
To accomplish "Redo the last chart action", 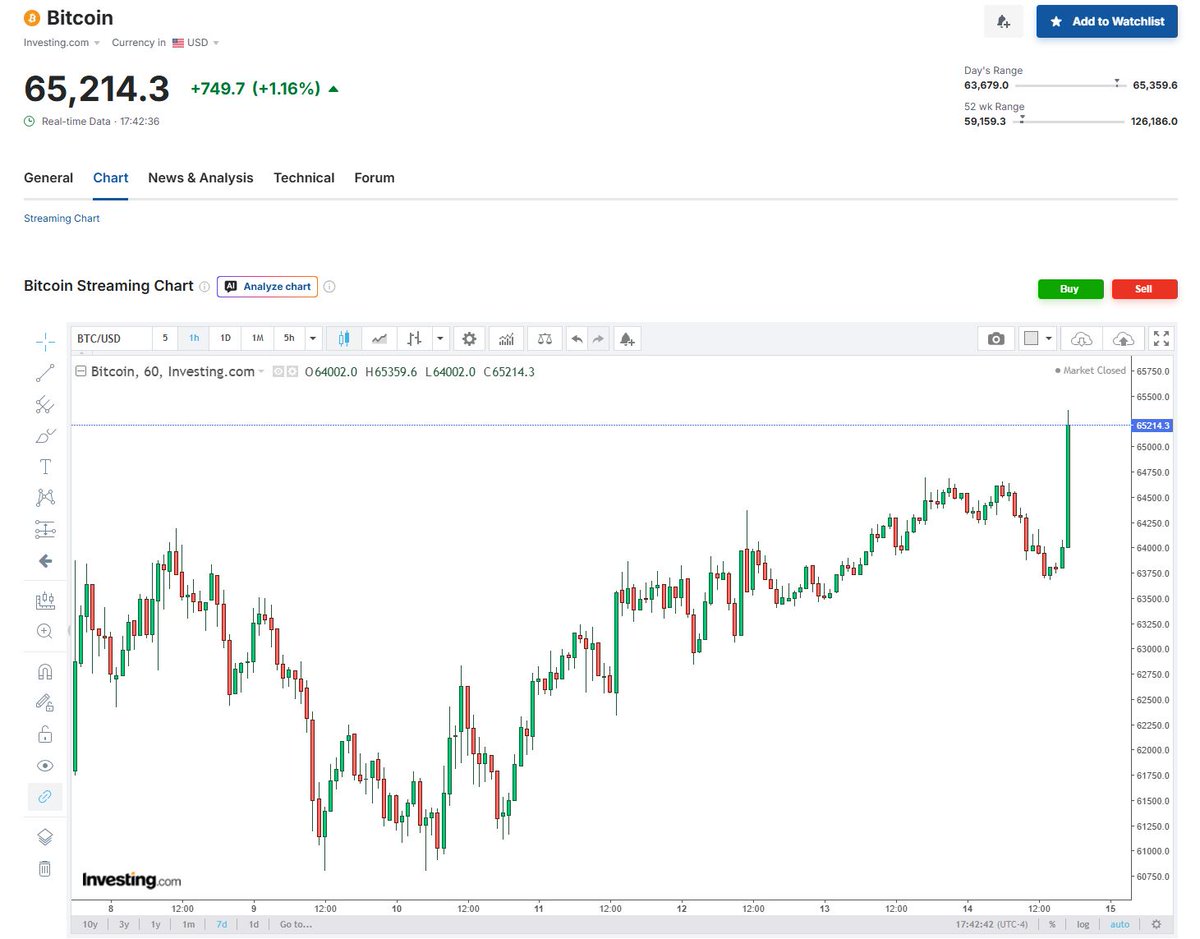I will [598, 338].
